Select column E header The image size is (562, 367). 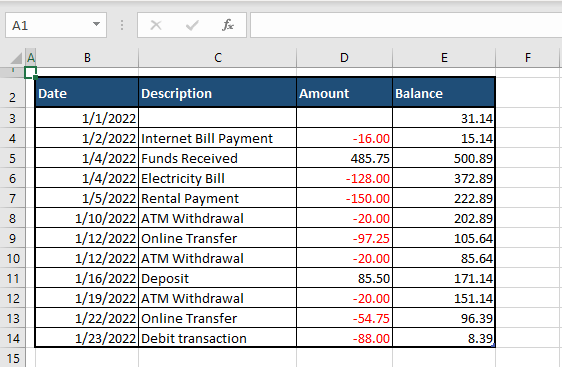click(x=444, y=58)
